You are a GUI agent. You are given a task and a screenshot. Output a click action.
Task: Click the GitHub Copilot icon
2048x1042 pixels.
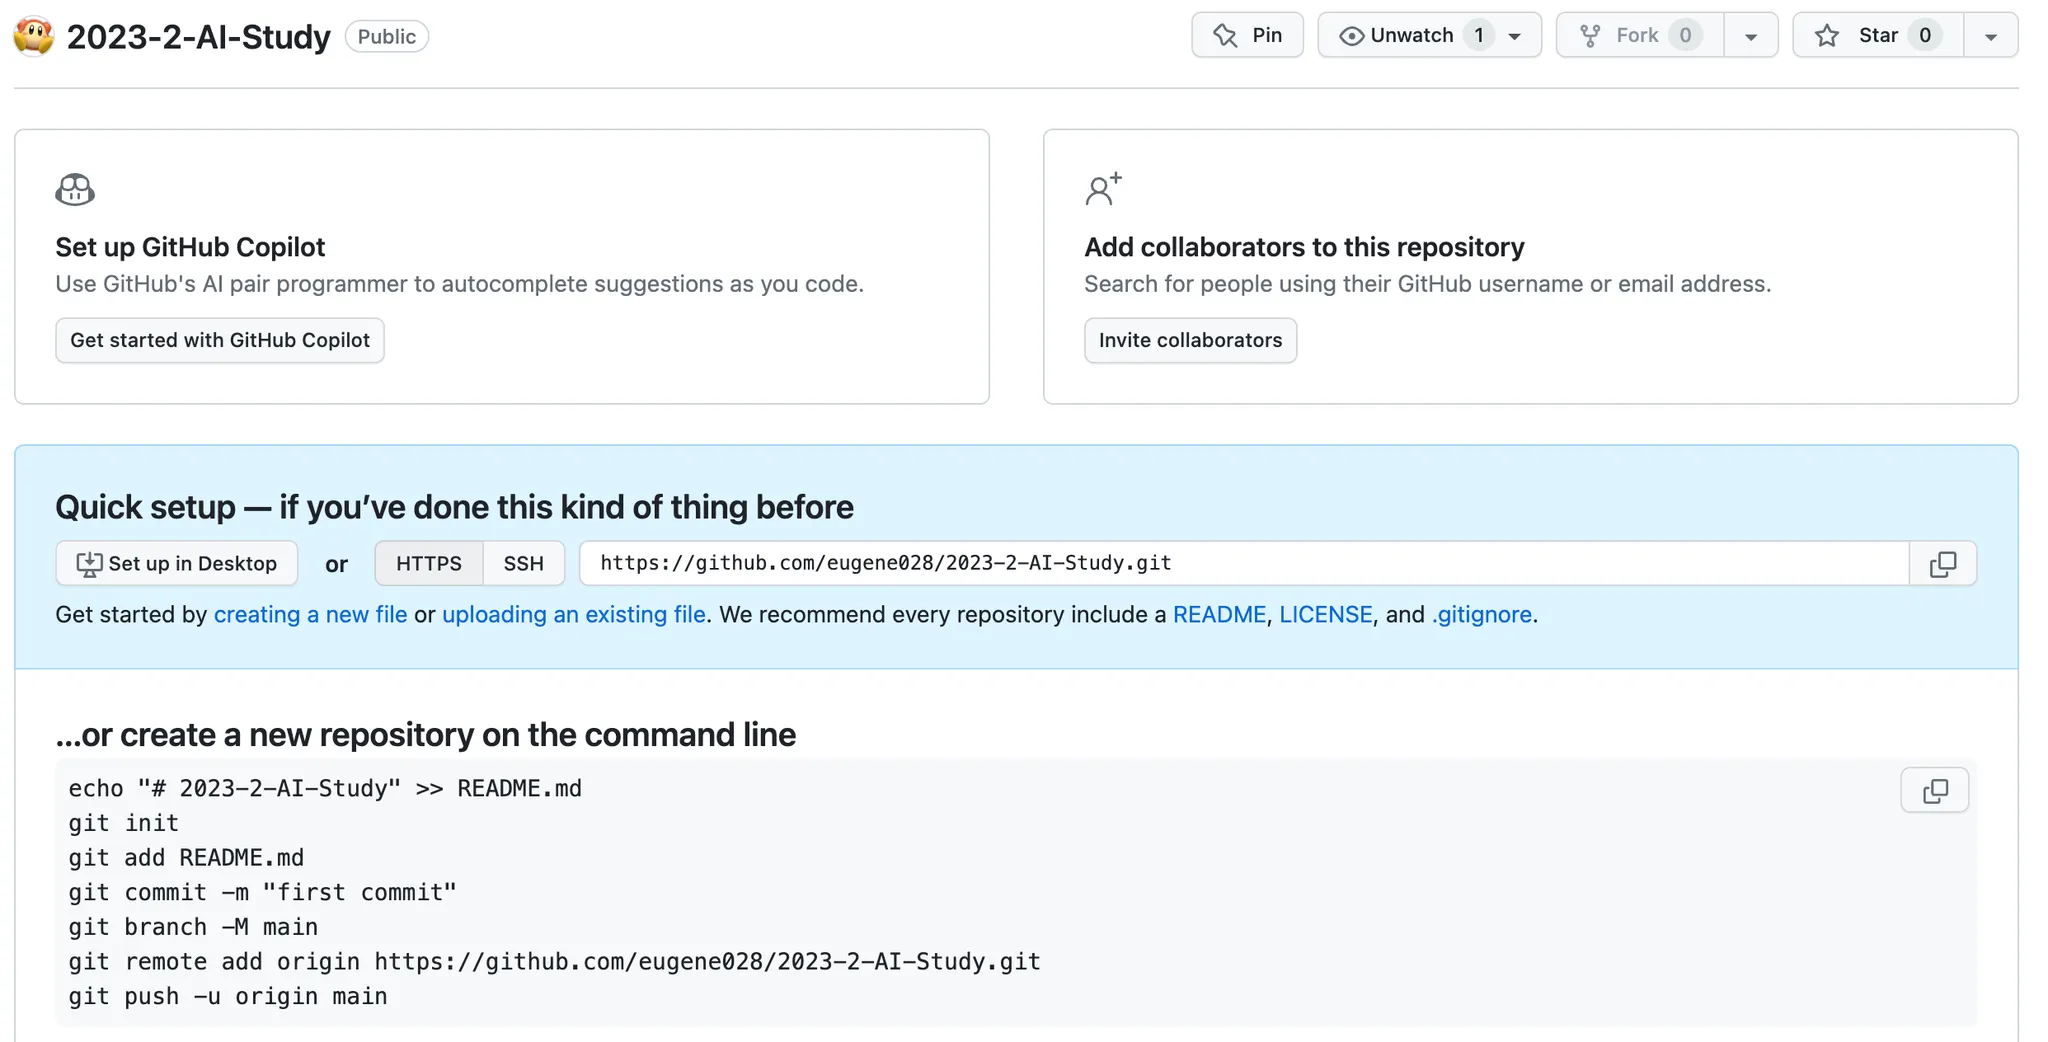(75, 189)
